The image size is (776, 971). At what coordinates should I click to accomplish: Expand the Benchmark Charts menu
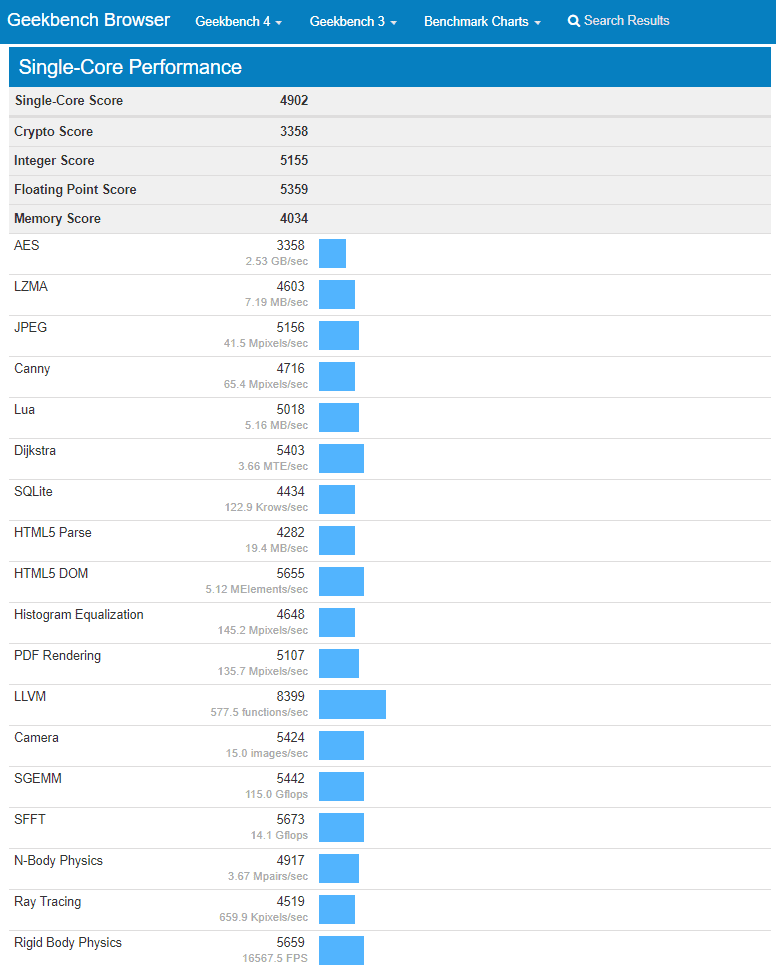point(481,21)
